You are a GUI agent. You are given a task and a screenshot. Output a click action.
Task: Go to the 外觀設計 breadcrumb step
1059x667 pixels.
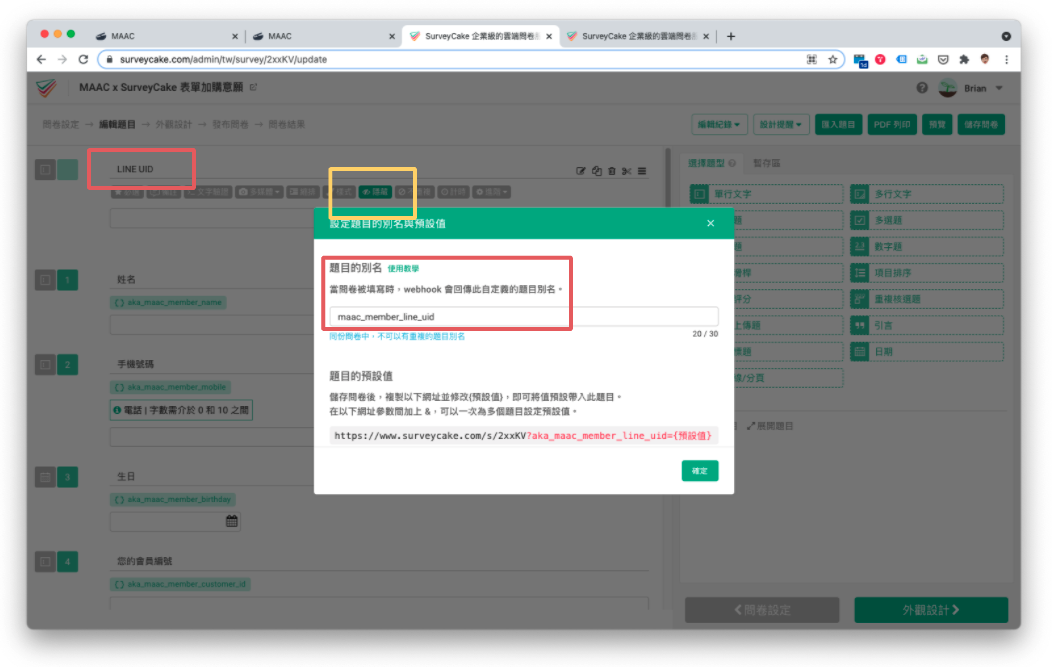(x=174, y=125)
